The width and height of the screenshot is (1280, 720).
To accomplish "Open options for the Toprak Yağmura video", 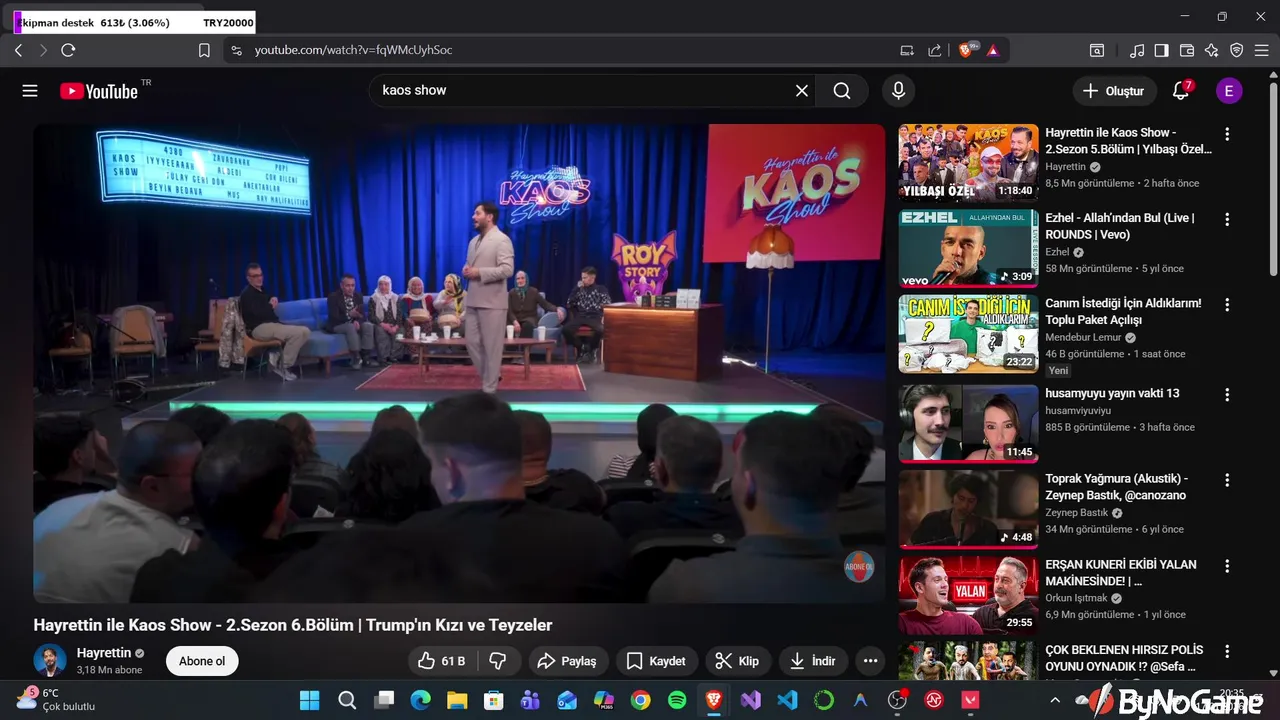I will [x=1227, y=480].
